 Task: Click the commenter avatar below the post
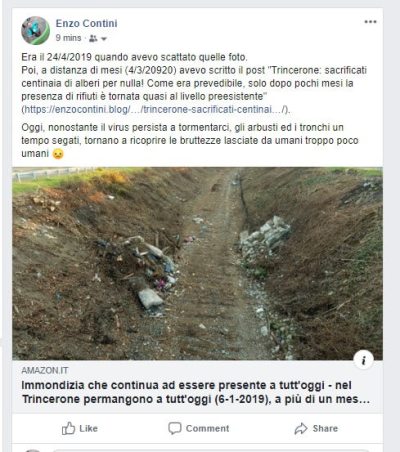(x=33, y=450)
